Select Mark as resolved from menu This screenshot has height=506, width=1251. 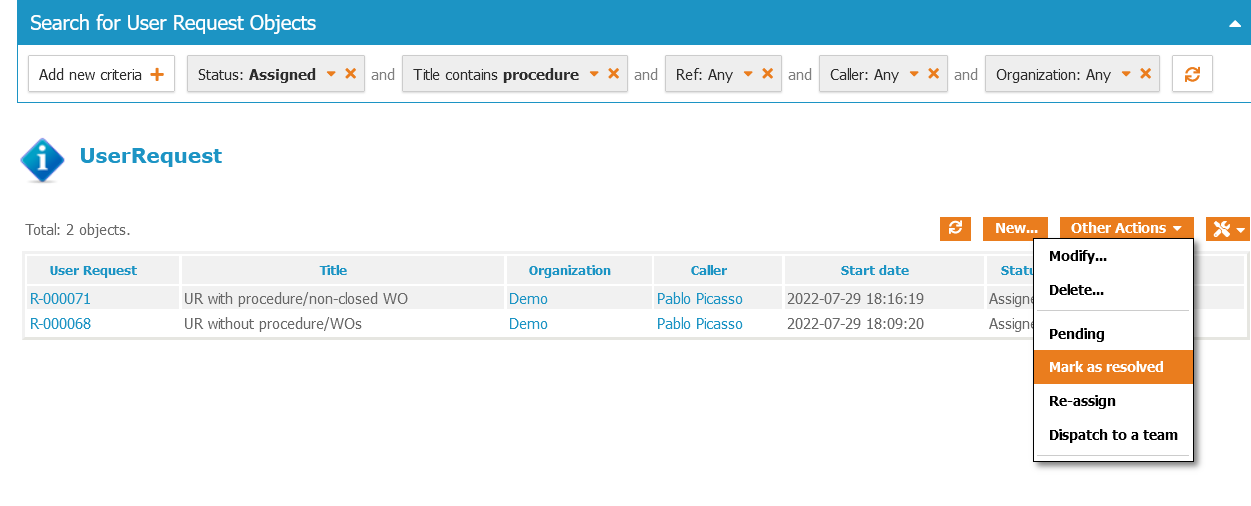(1106, 367)
